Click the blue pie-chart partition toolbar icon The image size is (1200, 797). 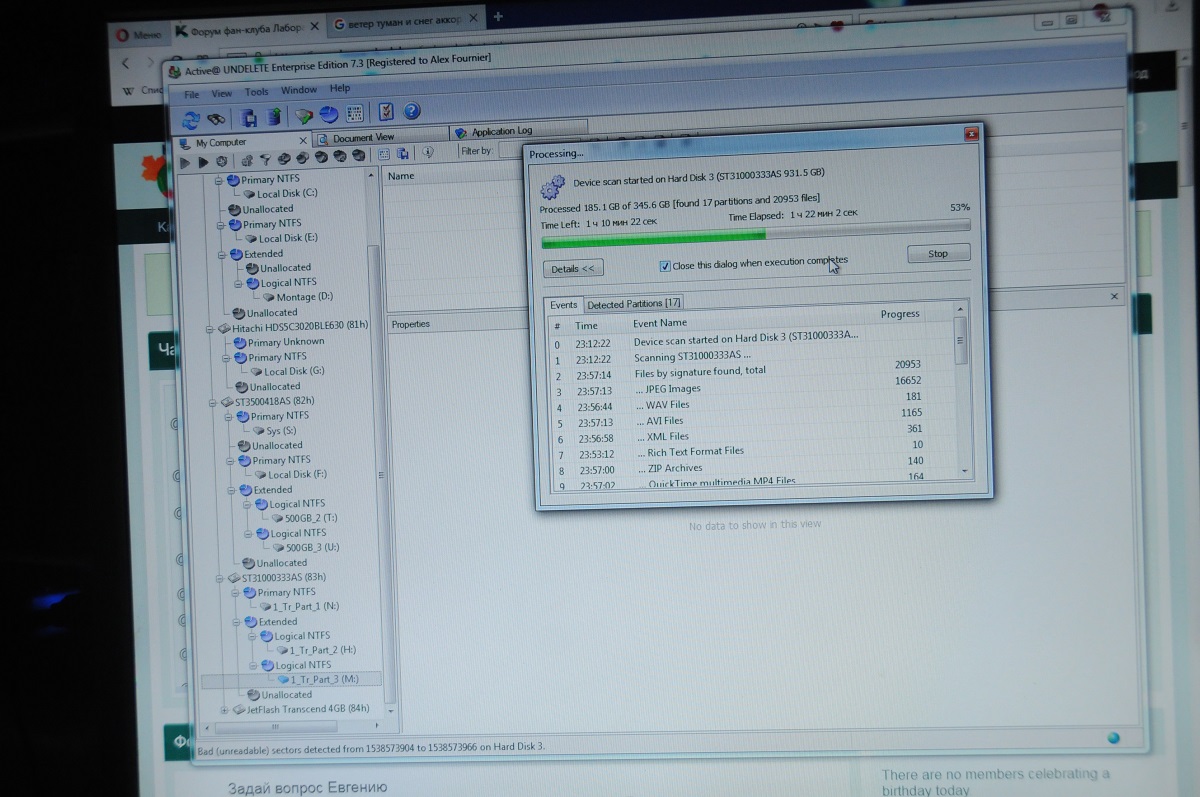tap(329, 114)
